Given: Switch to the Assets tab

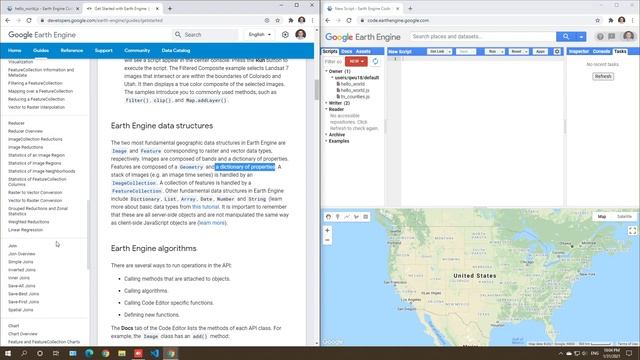Looking at the screenshot, I should 363,51.
